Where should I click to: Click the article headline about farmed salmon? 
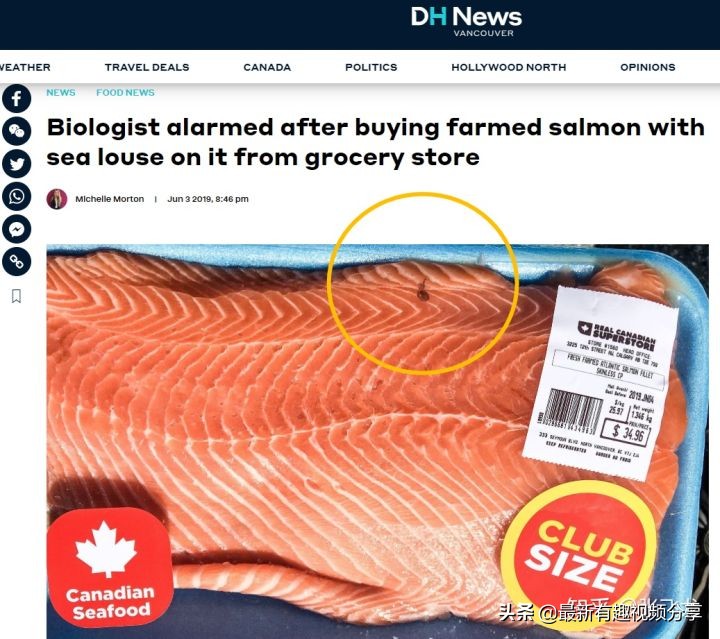click(376, 142)
